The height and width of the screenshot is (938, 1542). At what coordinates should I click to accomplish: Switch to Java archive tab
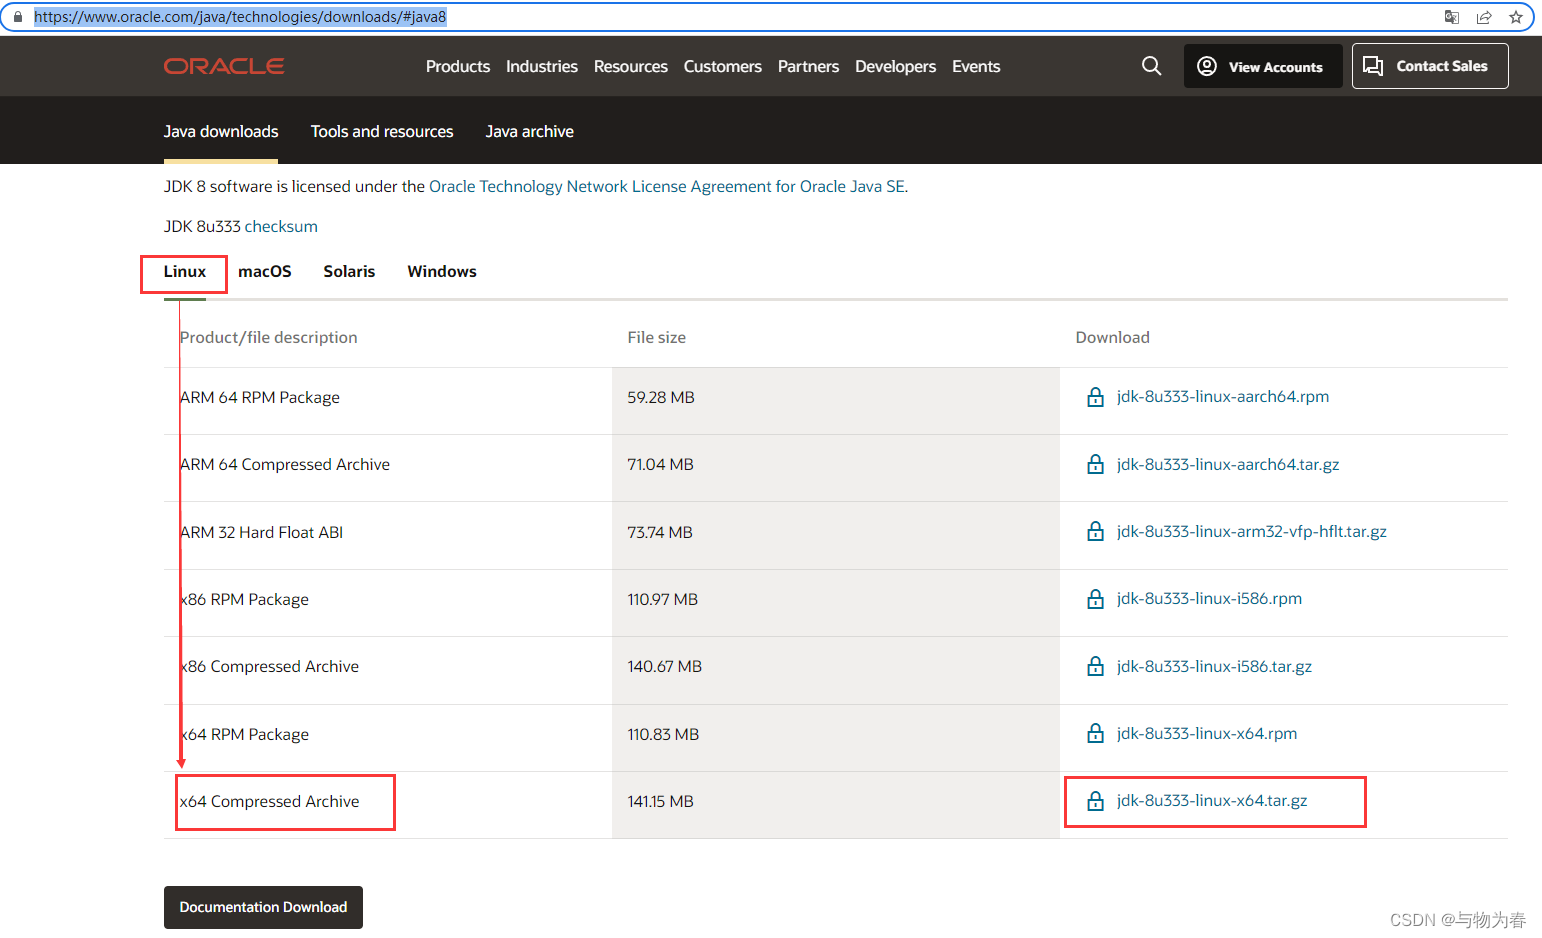[x=530, y=131]
